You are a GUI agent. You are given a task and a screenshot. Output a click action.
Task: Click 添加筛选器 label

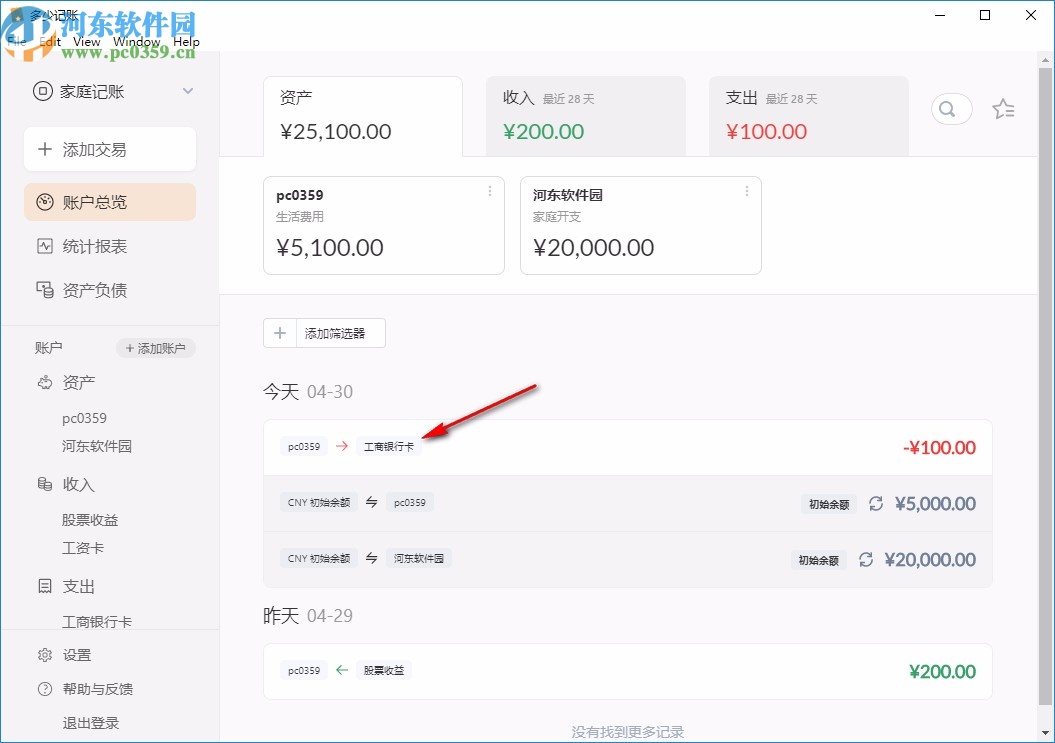[x=334, y=333]
